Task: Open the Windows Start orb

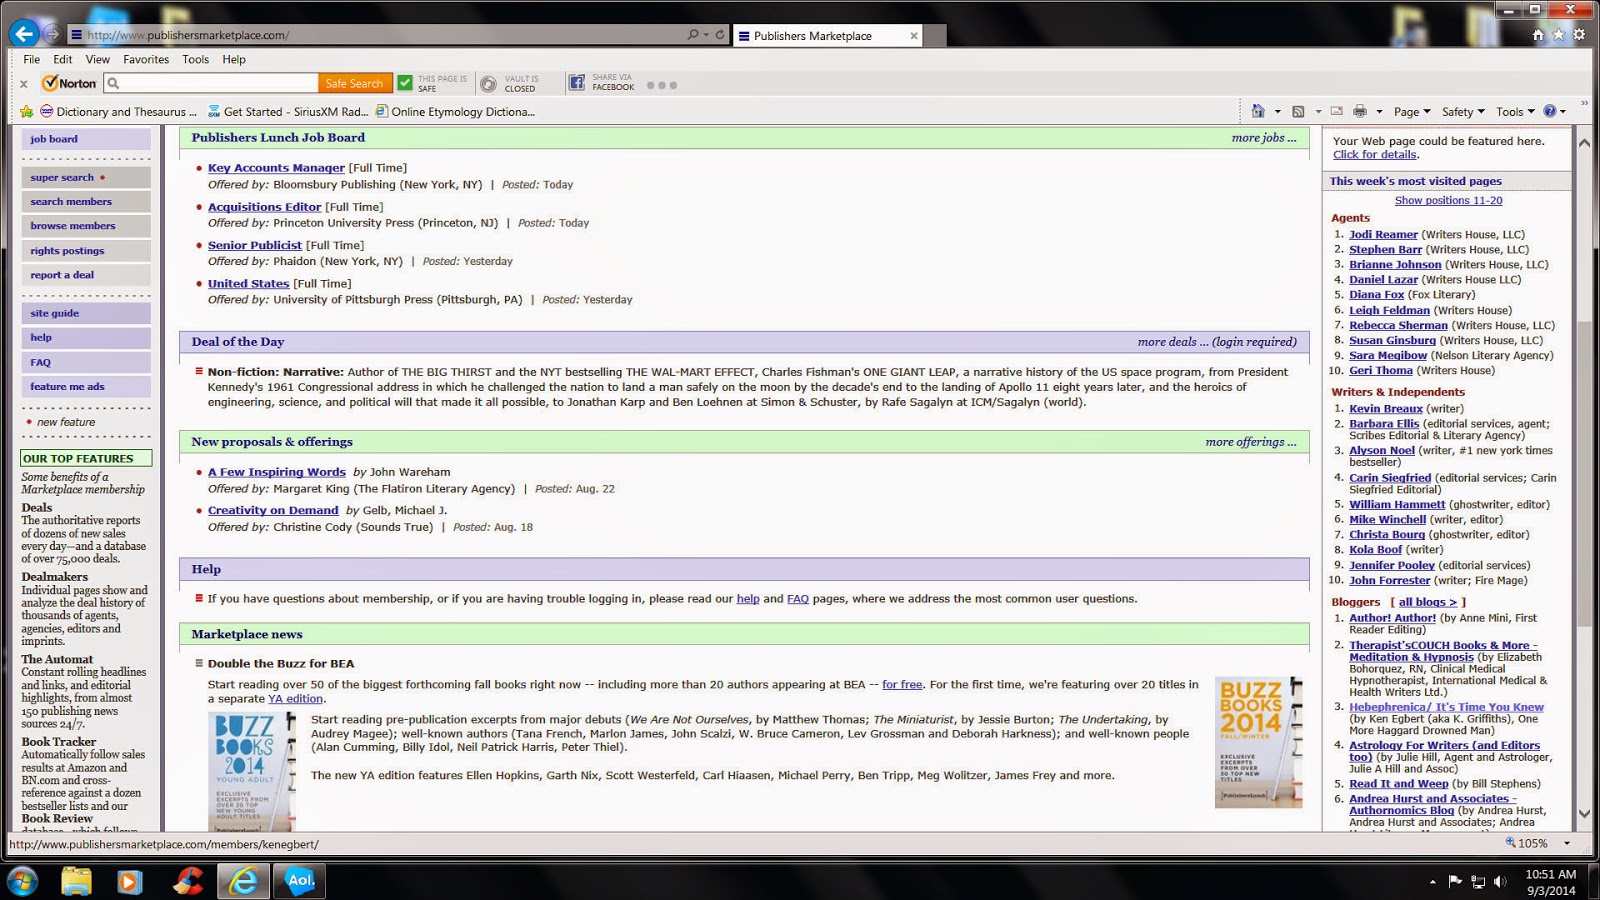Action: click(x=22, y=881)
